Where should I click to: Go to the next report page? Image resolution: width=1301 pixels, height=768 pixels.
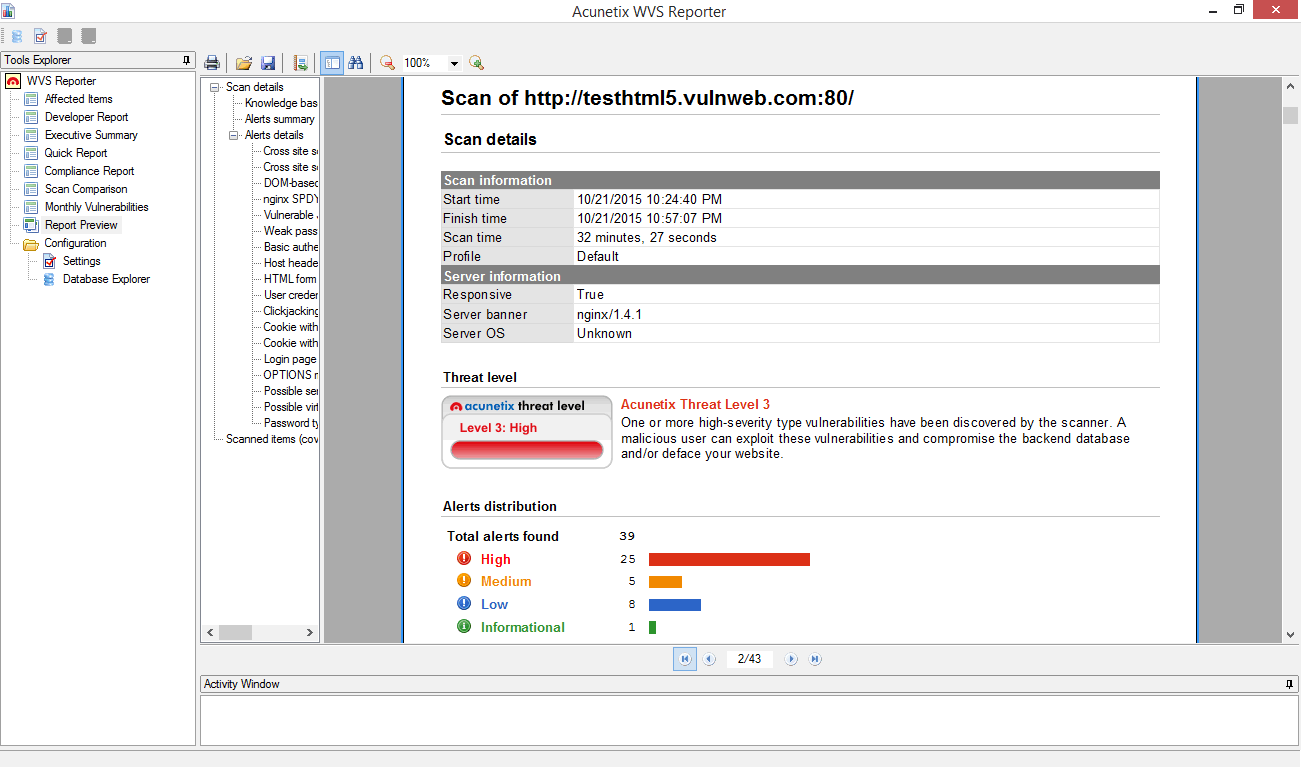(x=791, y=659)
